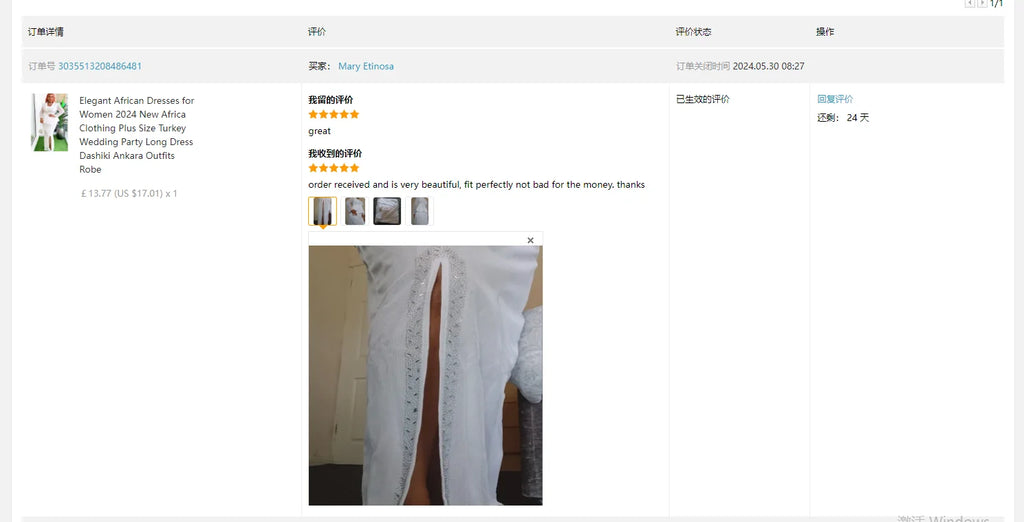This screenshot has width=1024, height=522.
Task: Click the 评价状态 column header
Action: pyautogui.click(x=694, y=32)
